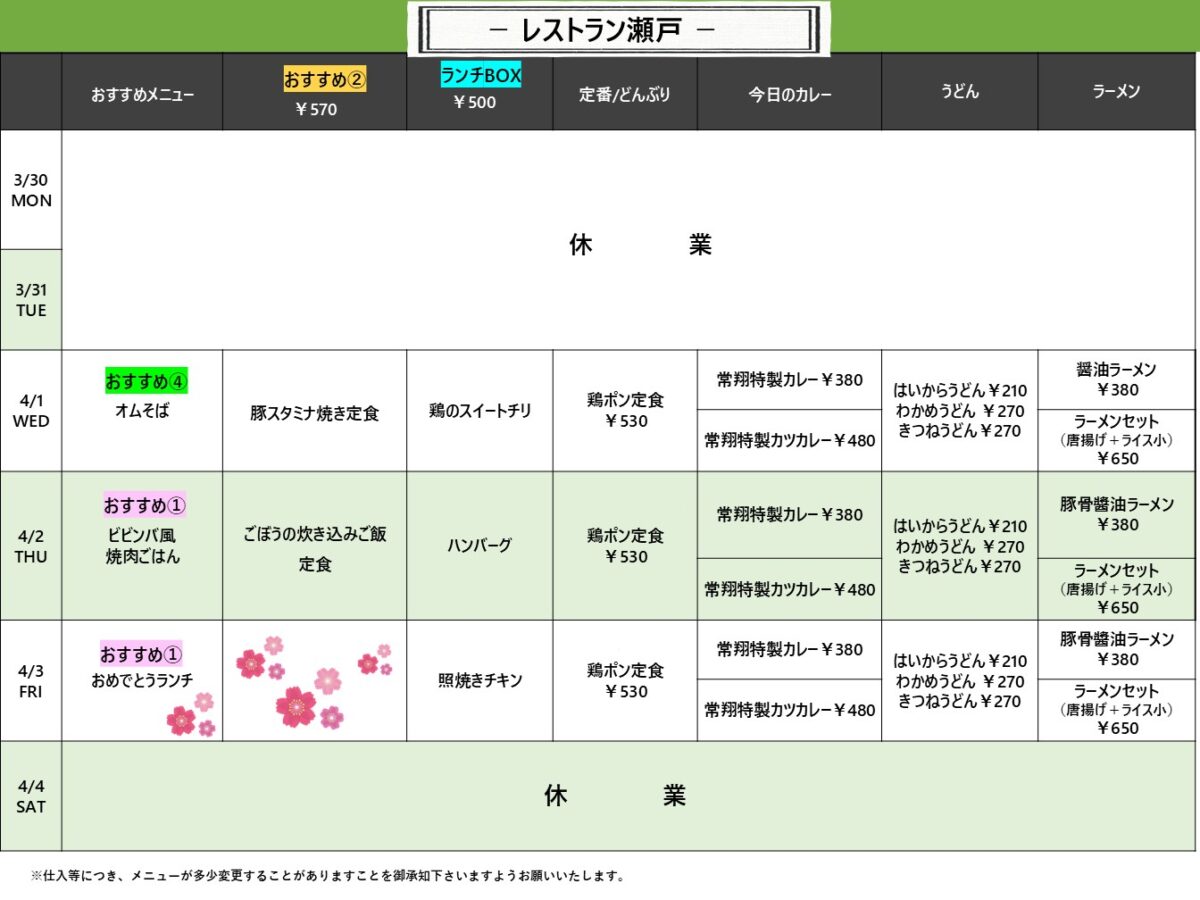1200x900 pixels.
Task: Click the 豚スタミナ焼き定食 menu item
Action: [x=314, y=413]
